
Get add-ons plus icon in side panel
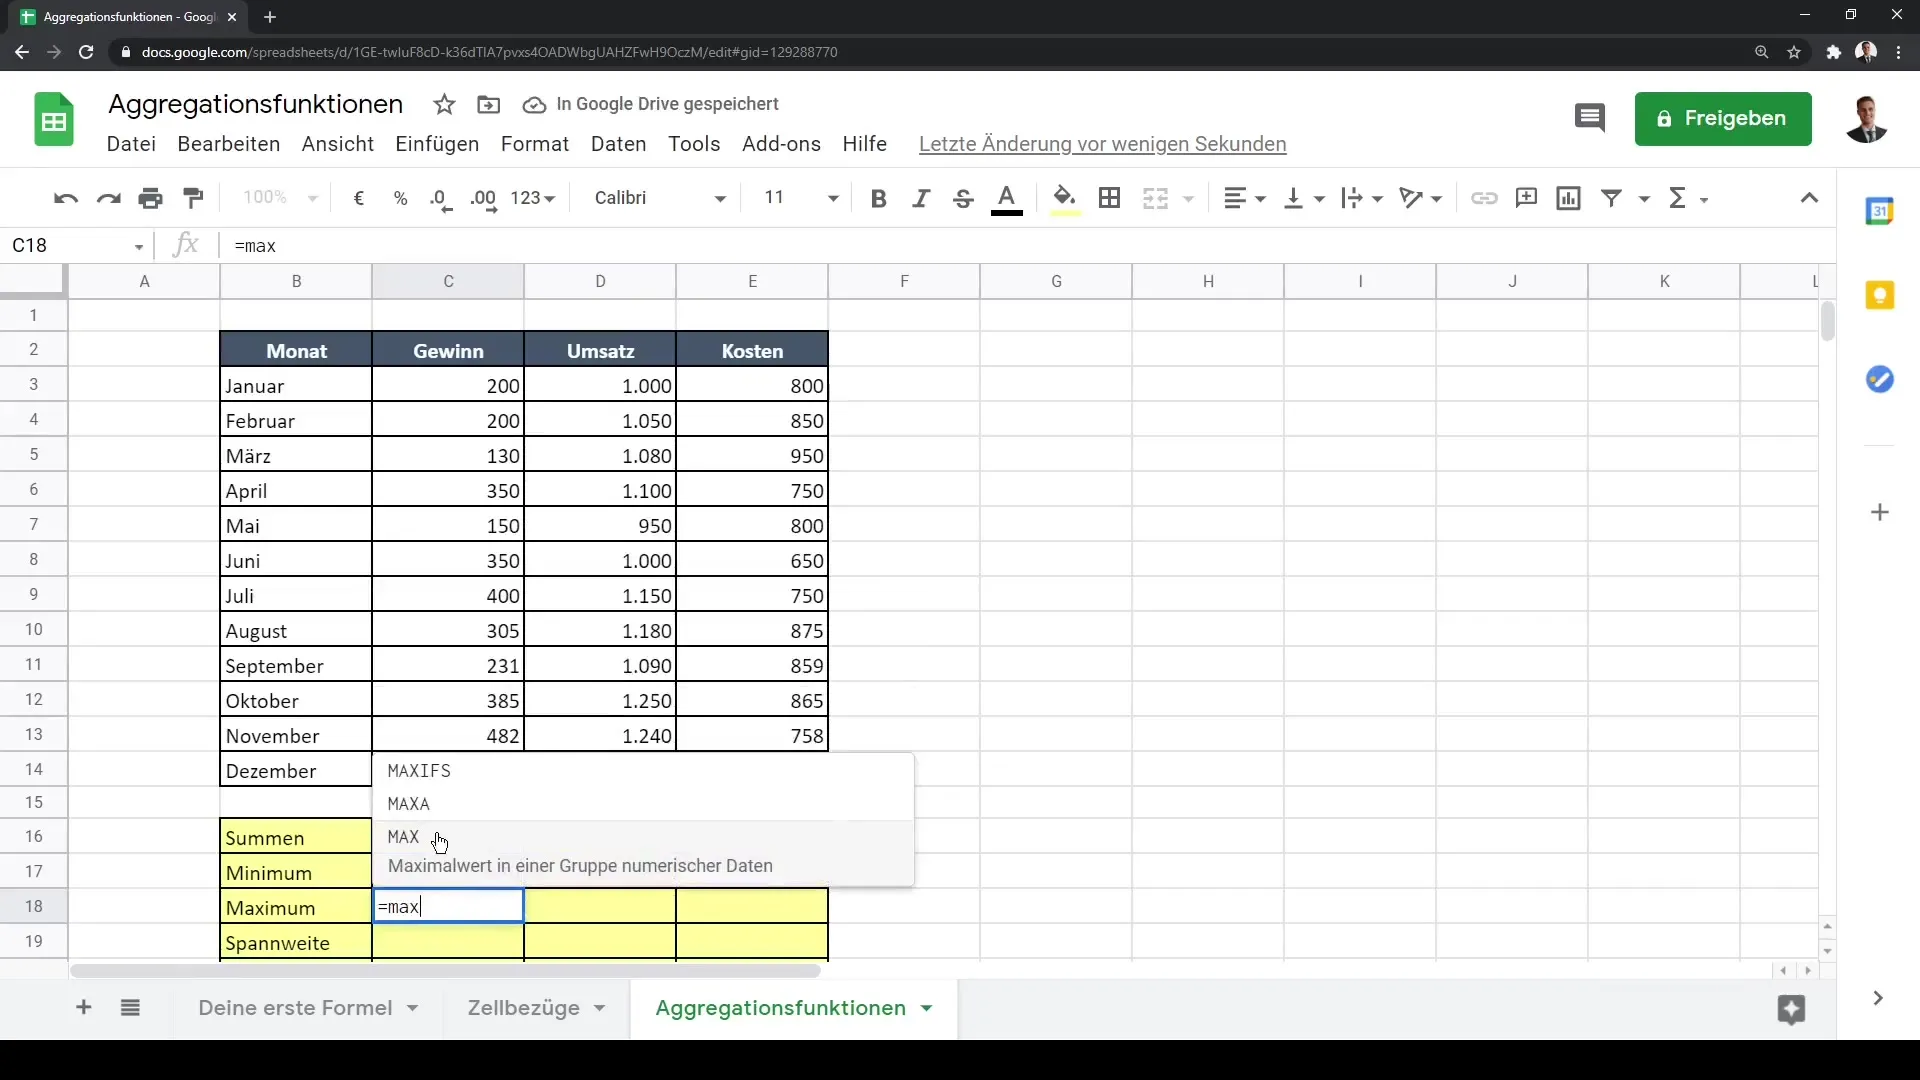[1880, 512]
